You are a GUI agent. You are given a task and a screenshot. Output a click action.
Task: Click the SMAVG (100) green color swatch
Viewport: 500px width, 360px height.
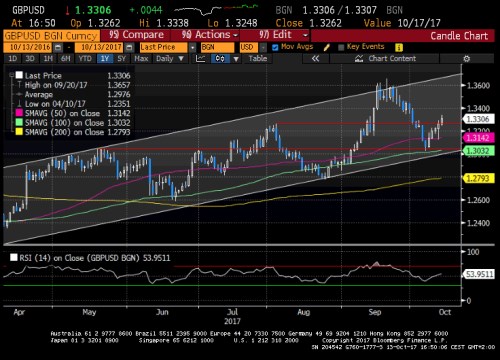coord(19,122)
